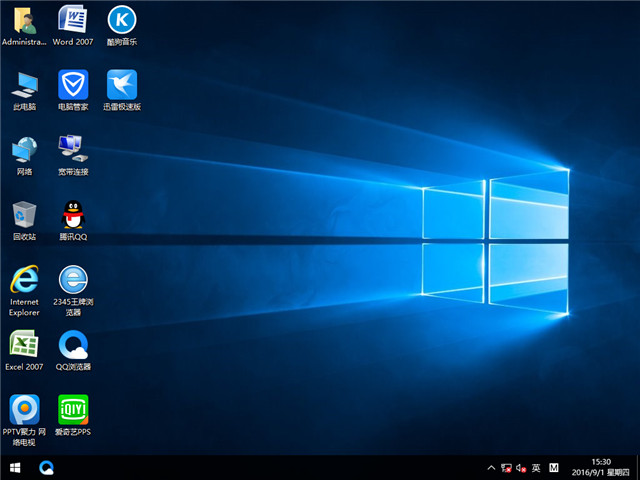Open 此电脑 (This PC) icon
The height and width of the screenshot is (480, 640).
pyautogui.click(x=24, y=85)
